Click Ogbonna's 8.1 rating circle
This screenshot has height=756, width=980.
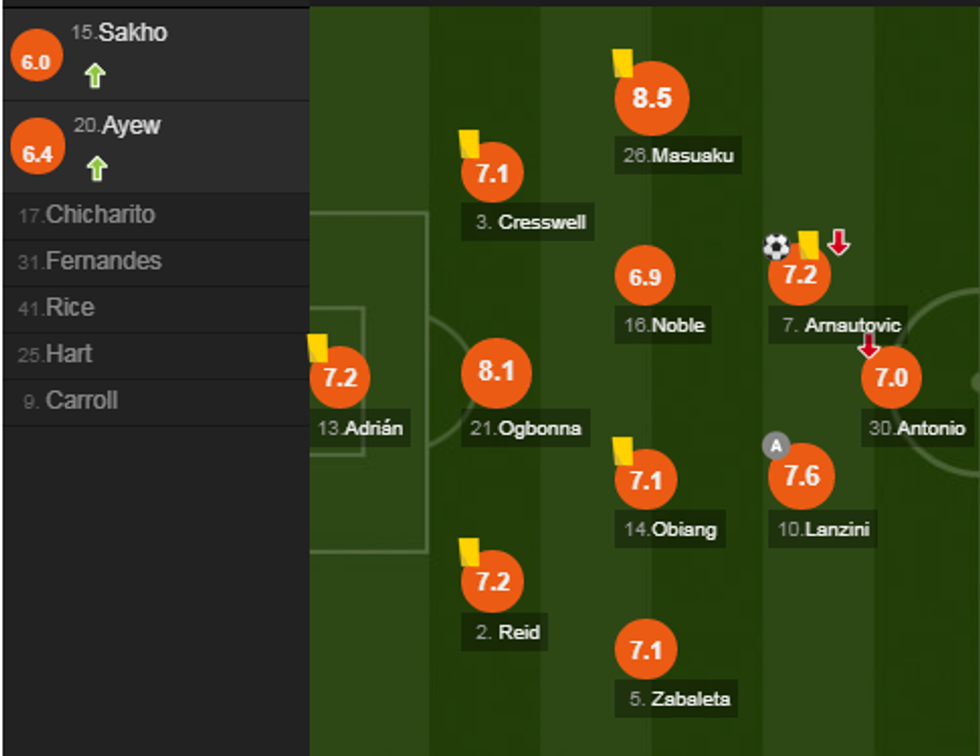coord(496,372)
